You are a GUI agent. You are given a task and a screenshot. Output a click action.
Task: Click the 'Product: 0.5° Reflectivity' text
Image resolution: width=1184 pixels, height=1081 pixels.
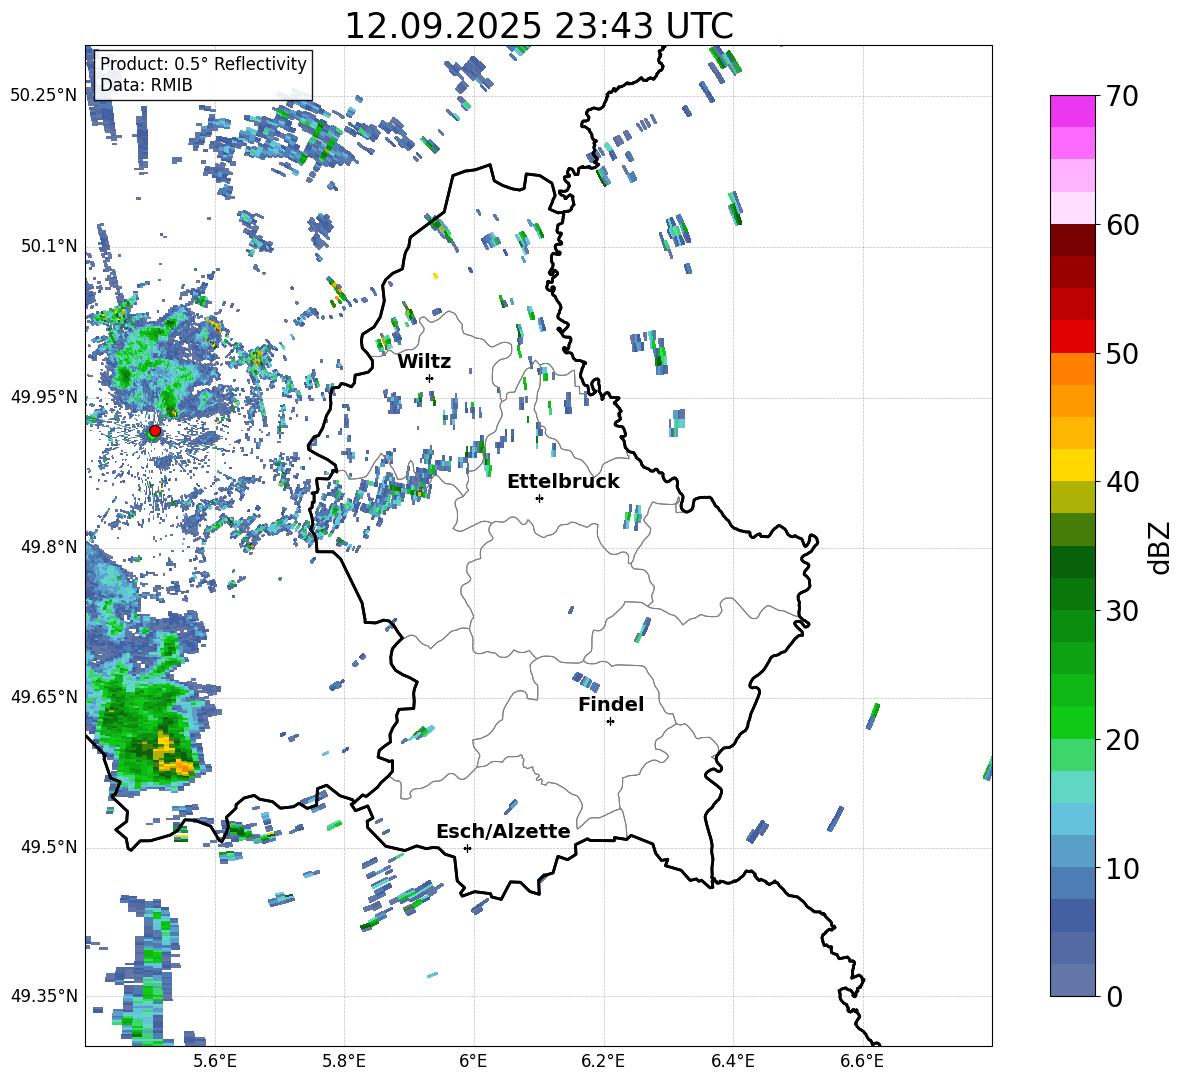[x=203, y=64]
